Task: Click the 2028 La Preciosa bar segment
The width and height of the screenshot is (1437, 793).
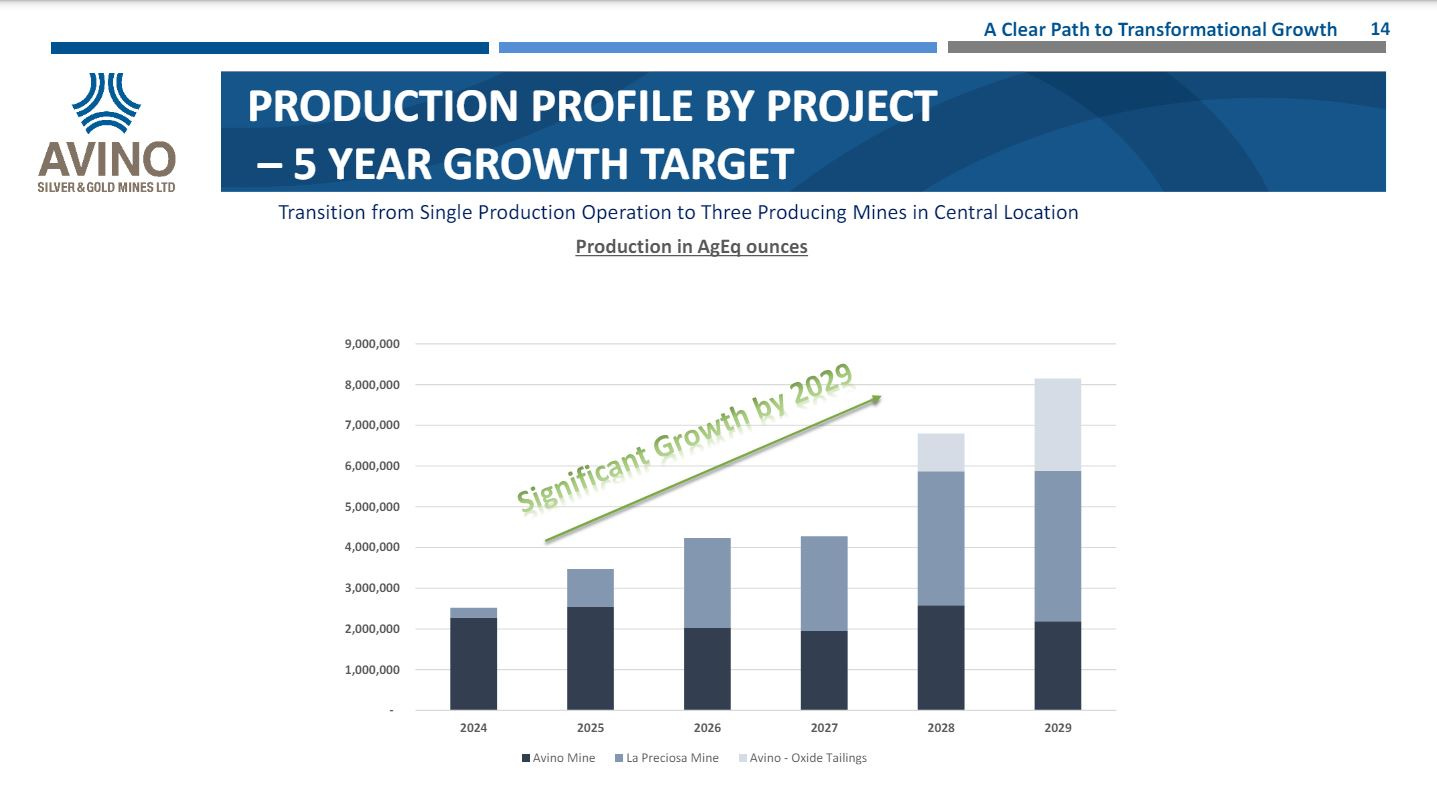Action: (941, 539)
